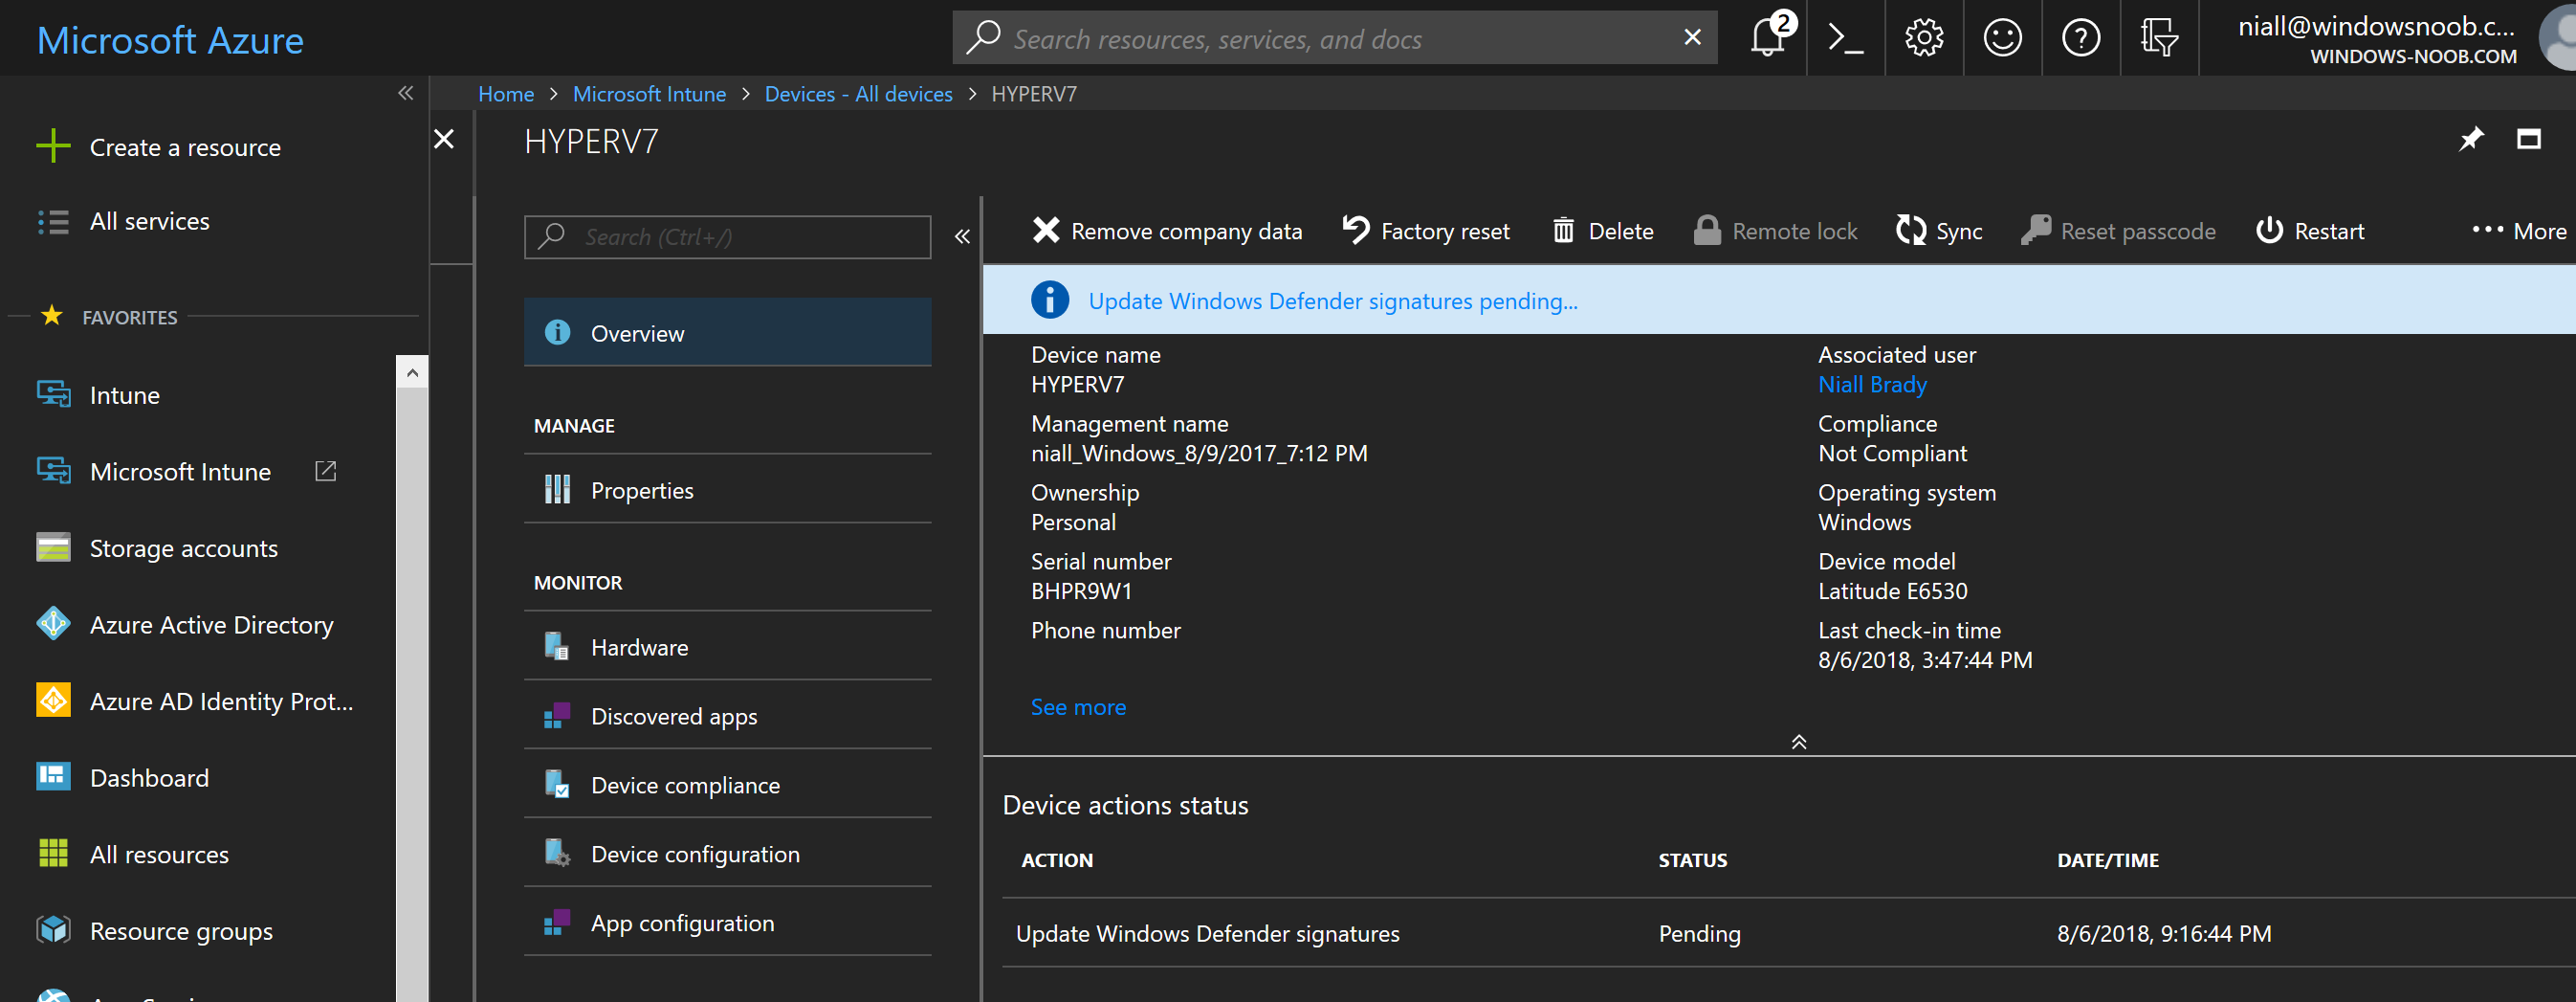This screenshot has height=1002, width=2576.
Task: Delete the HYPERV7 device
Action: click(1603, 231)
